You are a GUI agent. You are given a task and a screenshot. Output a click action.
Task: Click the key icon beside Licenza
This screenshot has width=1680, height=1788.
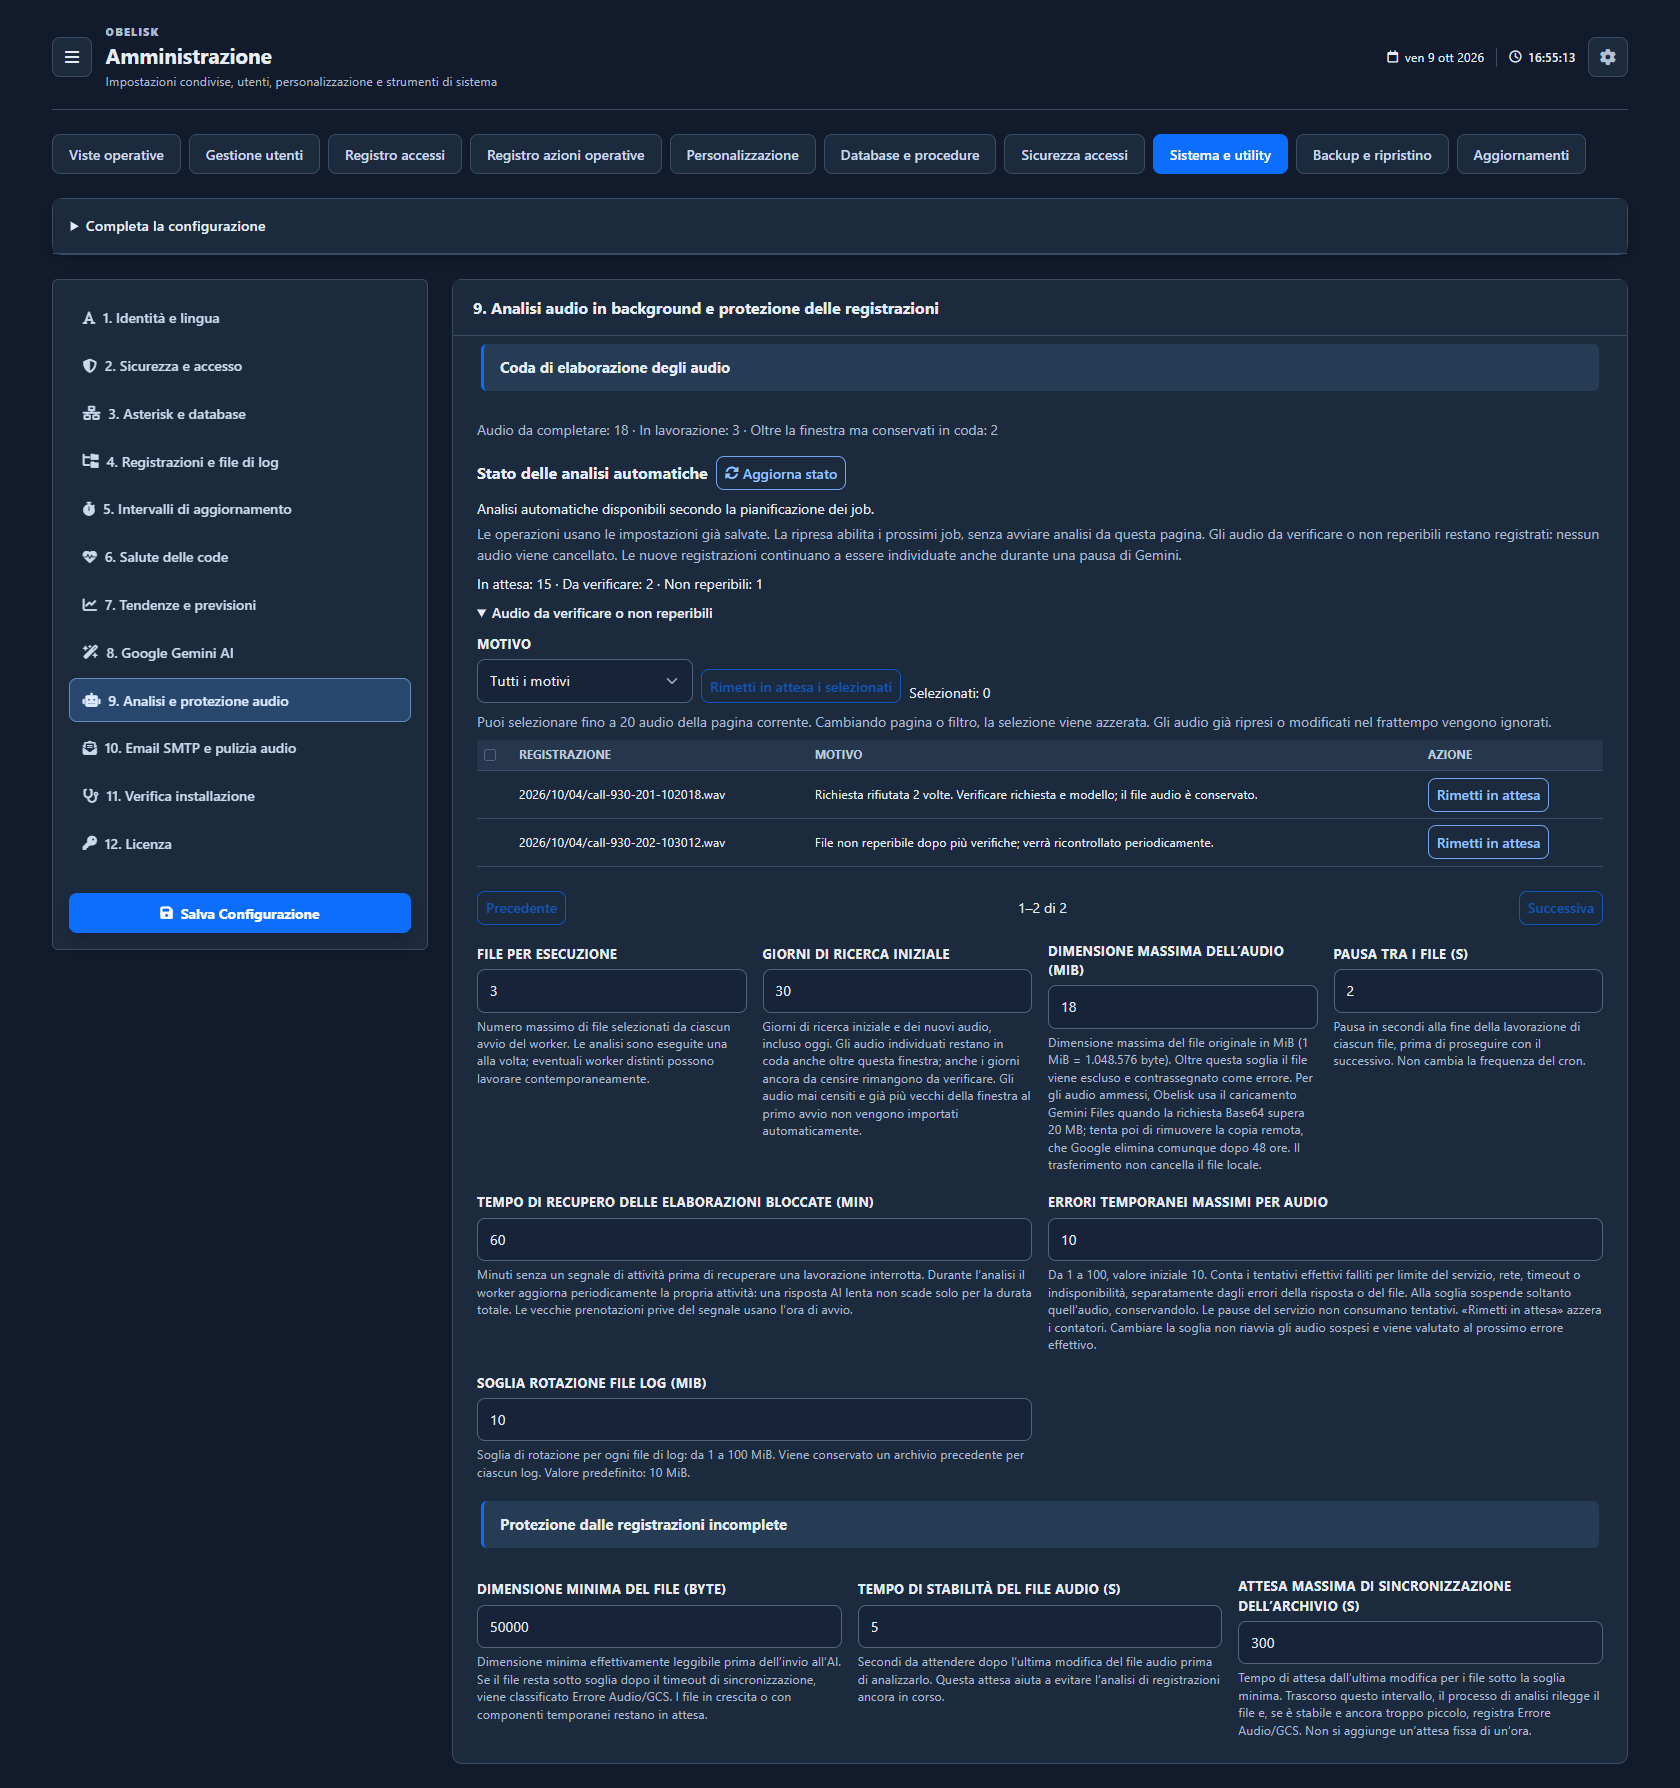(90, 843)
